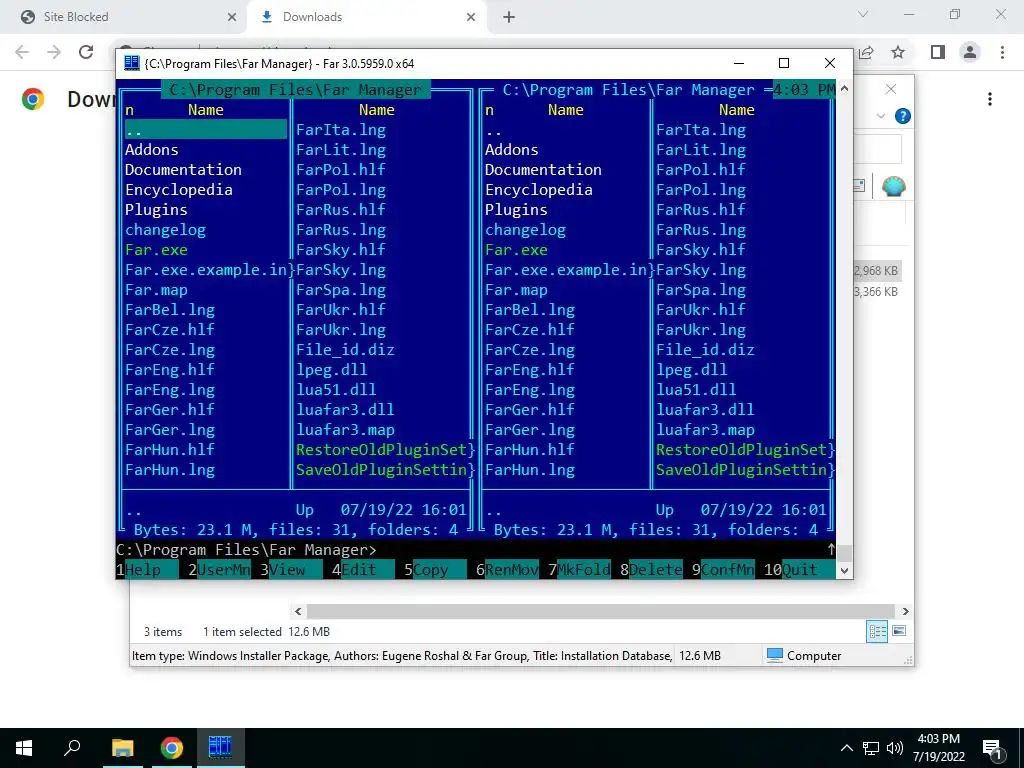Close the Site Blocked tab
The image size is (1024, 768).
click(x=232, y=18)
